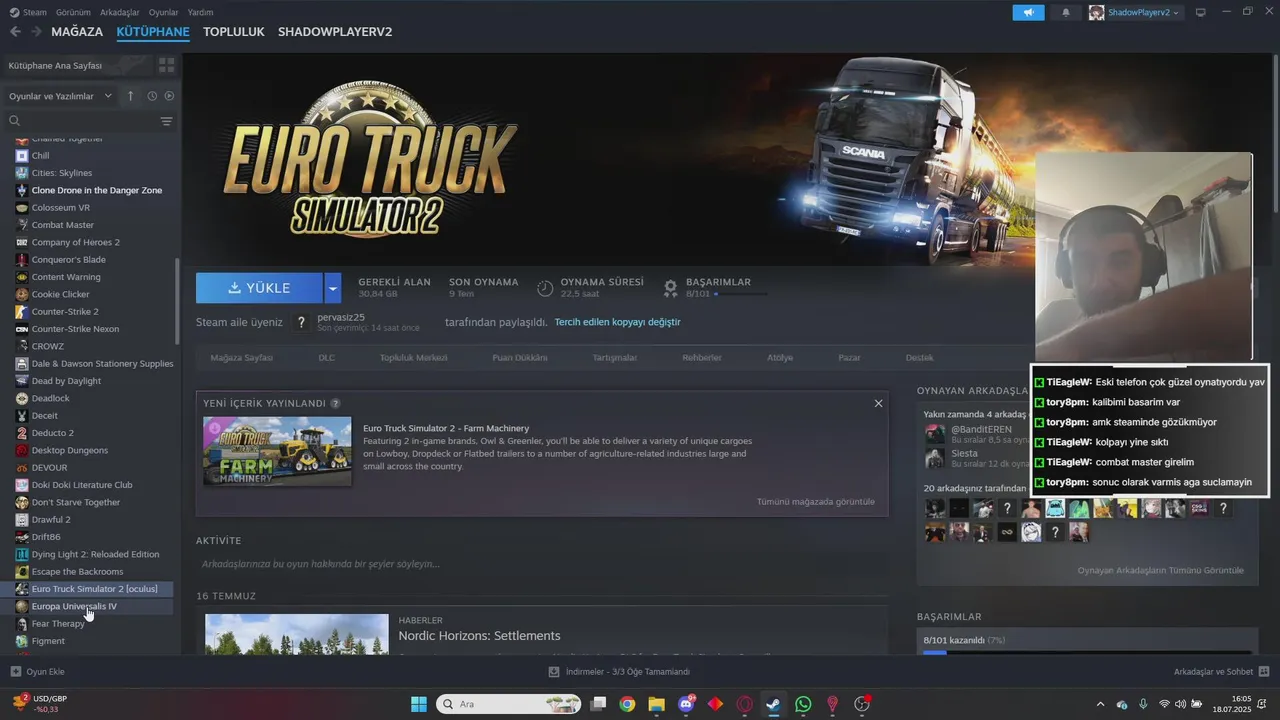Open the Steam menu
1280x720 pixels.
(28, 12)
